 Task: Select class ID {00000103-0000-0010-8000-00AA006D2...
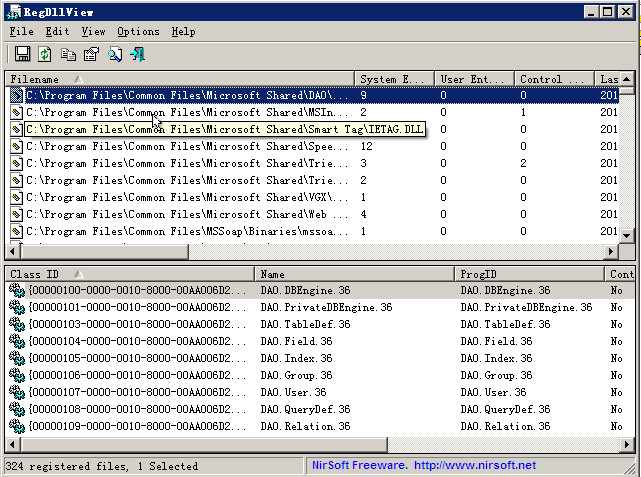click(137, 324)
